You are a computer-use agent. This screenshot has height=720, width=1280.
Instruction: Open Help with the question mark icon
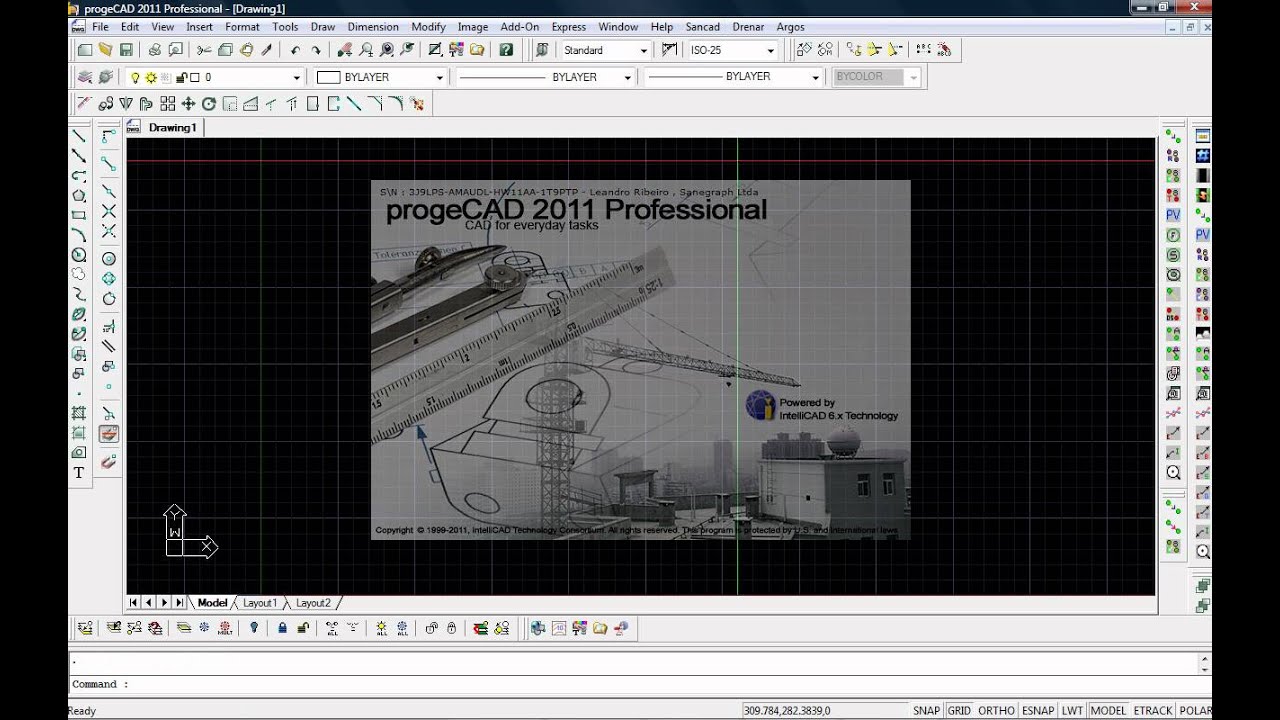tap(506, 50)
